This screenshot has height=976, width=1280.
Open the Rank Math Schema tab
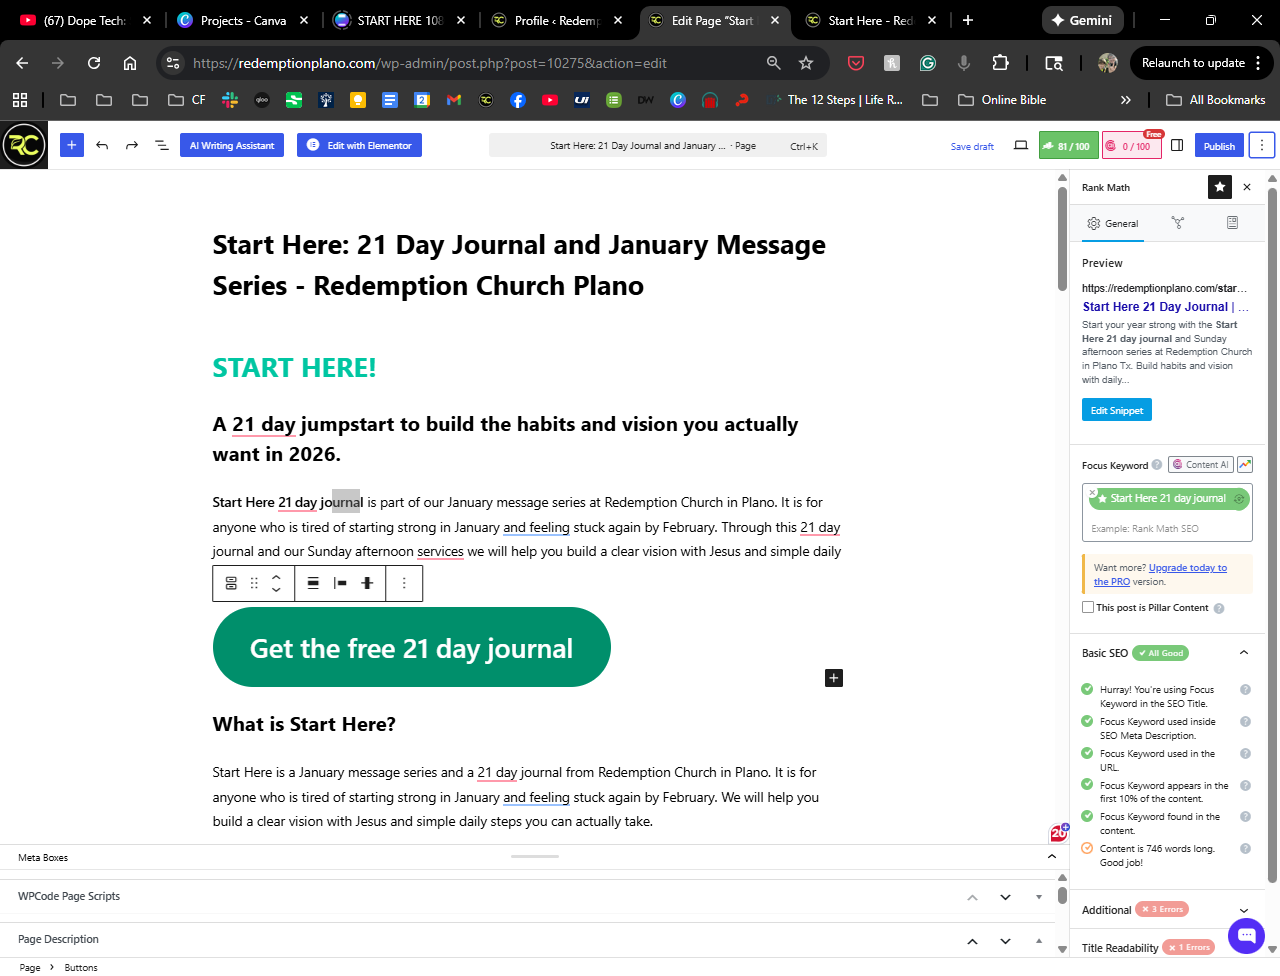coord(1232,224)
